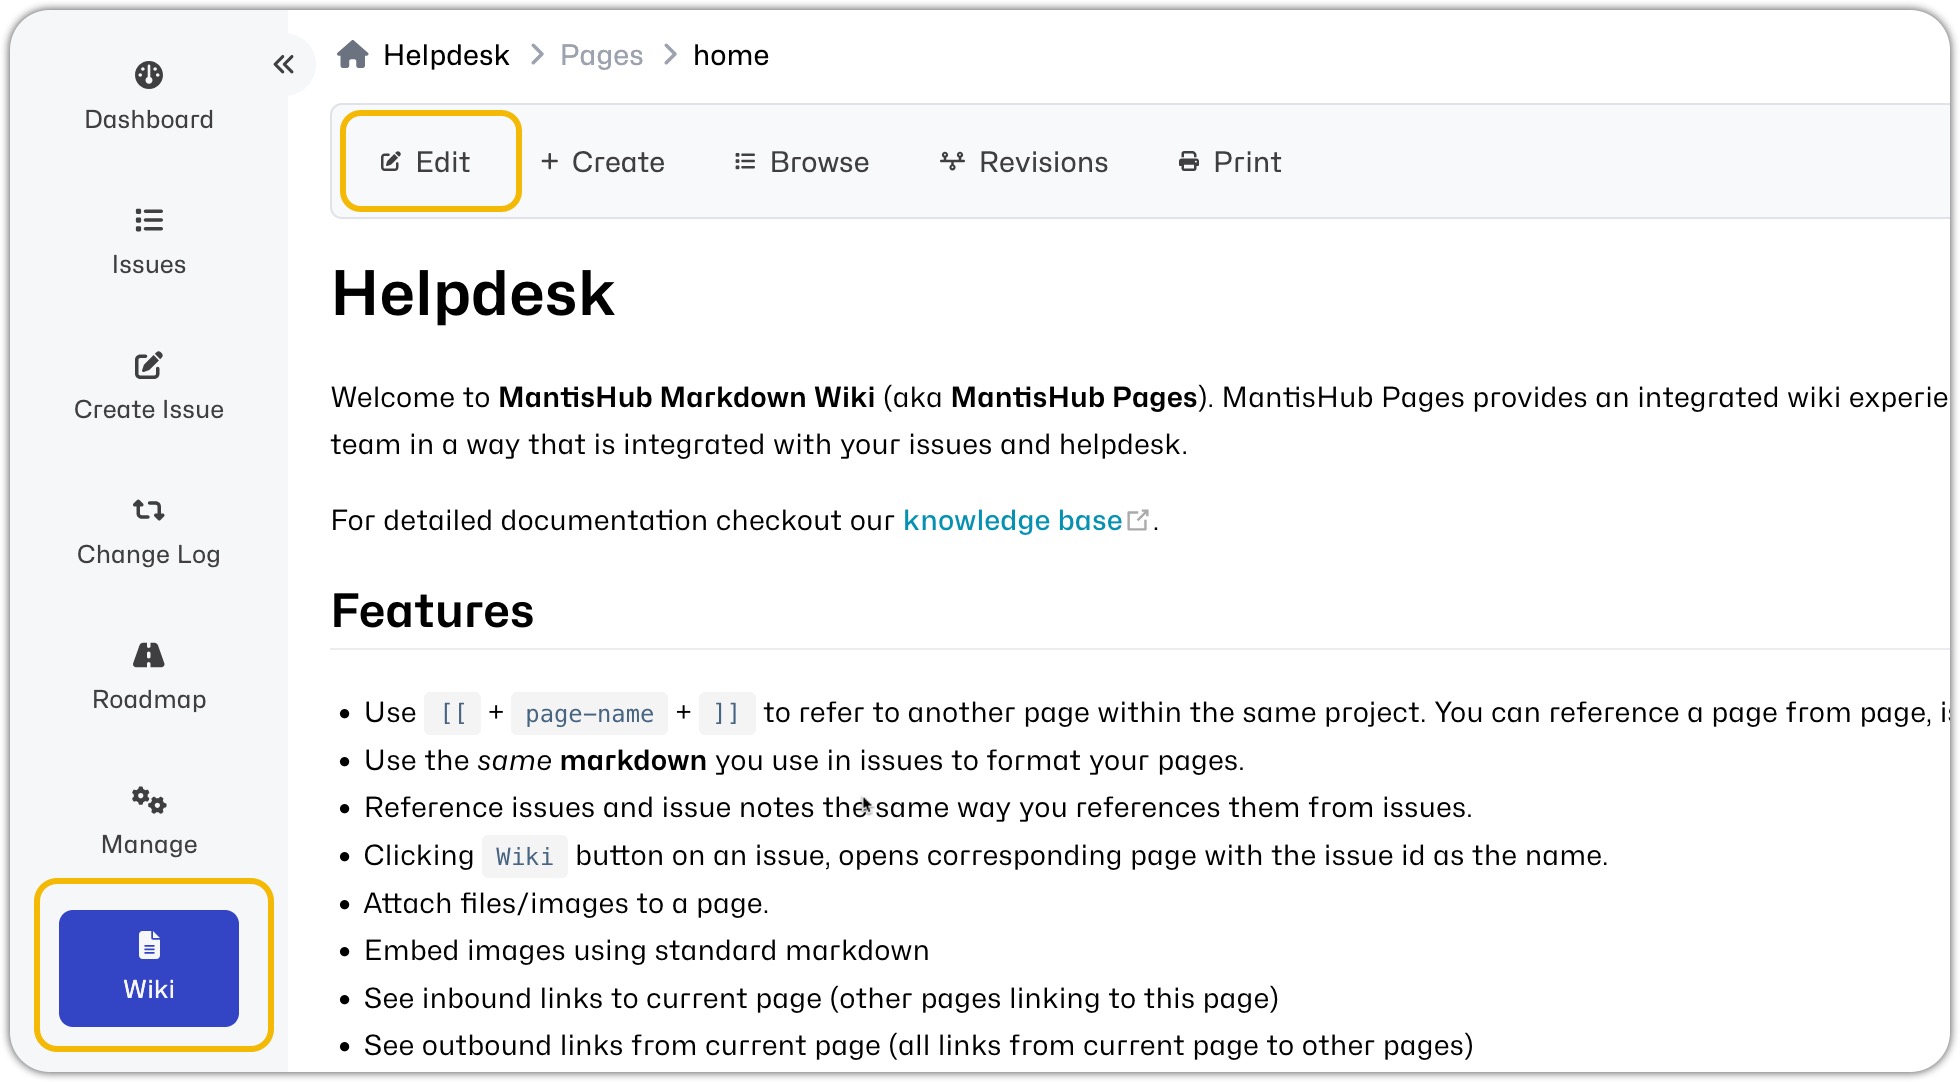The width and height of the screenshot is (1960, 1082).
Task: Click the Issues list icon
Action: [x=149, y=220]
